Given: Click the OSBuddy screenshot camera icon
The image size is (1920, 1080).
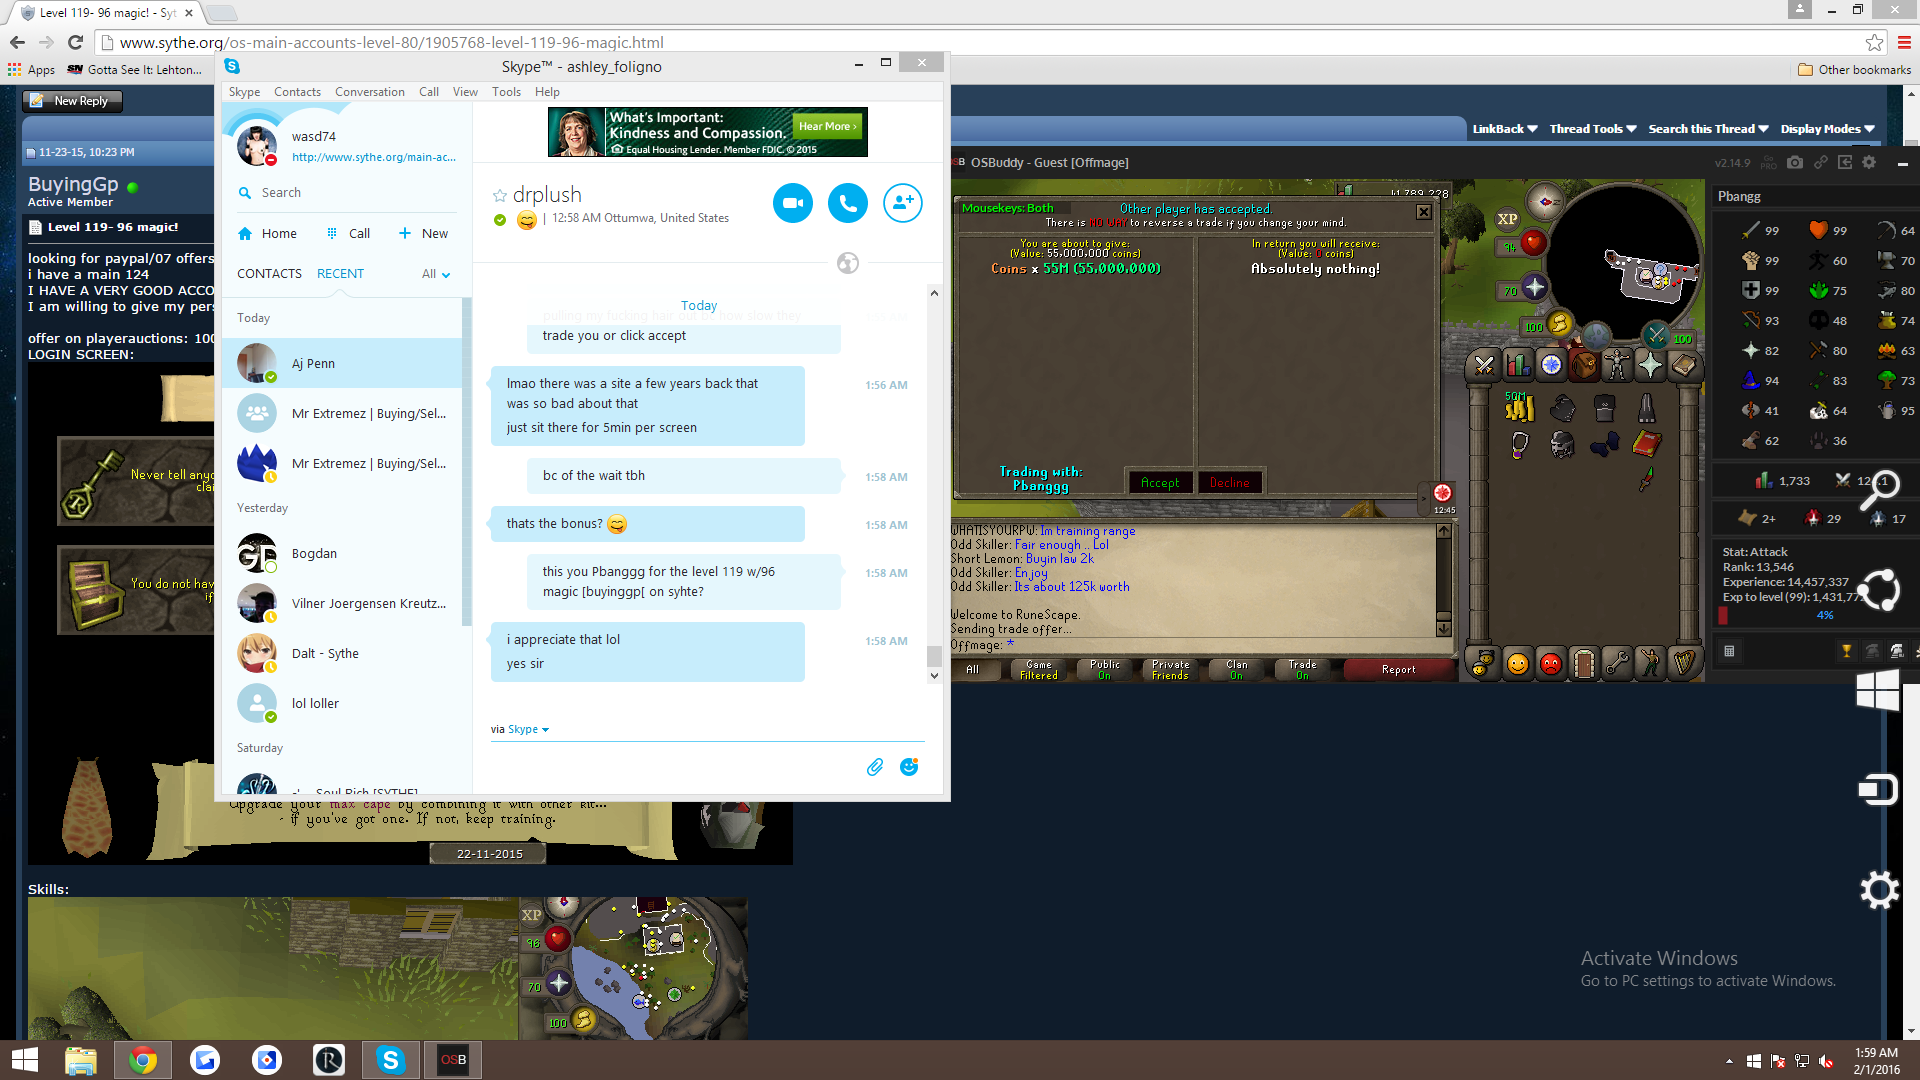Looking at the screenshot, I should click(x=1795, y=162).
